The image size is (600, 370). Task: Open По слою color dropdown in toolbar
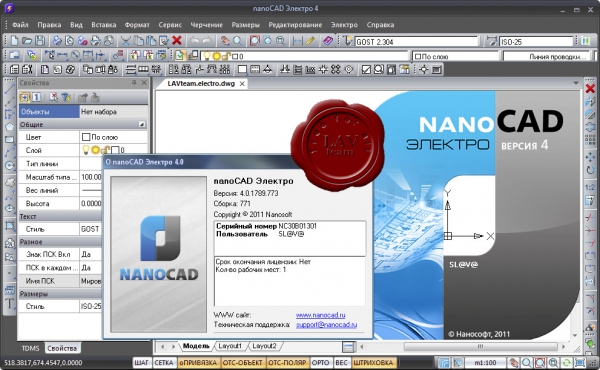[456, 56]
